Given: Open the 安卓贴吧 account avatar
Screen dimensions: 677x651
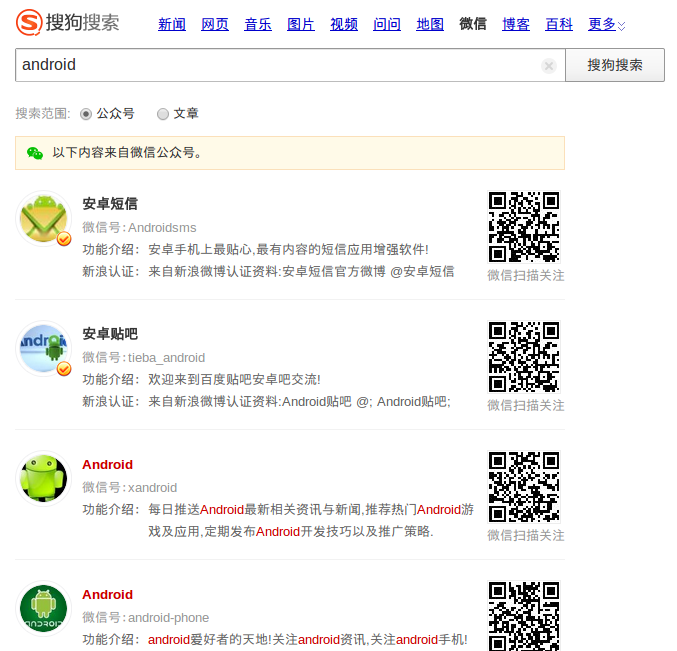Looking at the screenshot, I should tap(44, 349).
